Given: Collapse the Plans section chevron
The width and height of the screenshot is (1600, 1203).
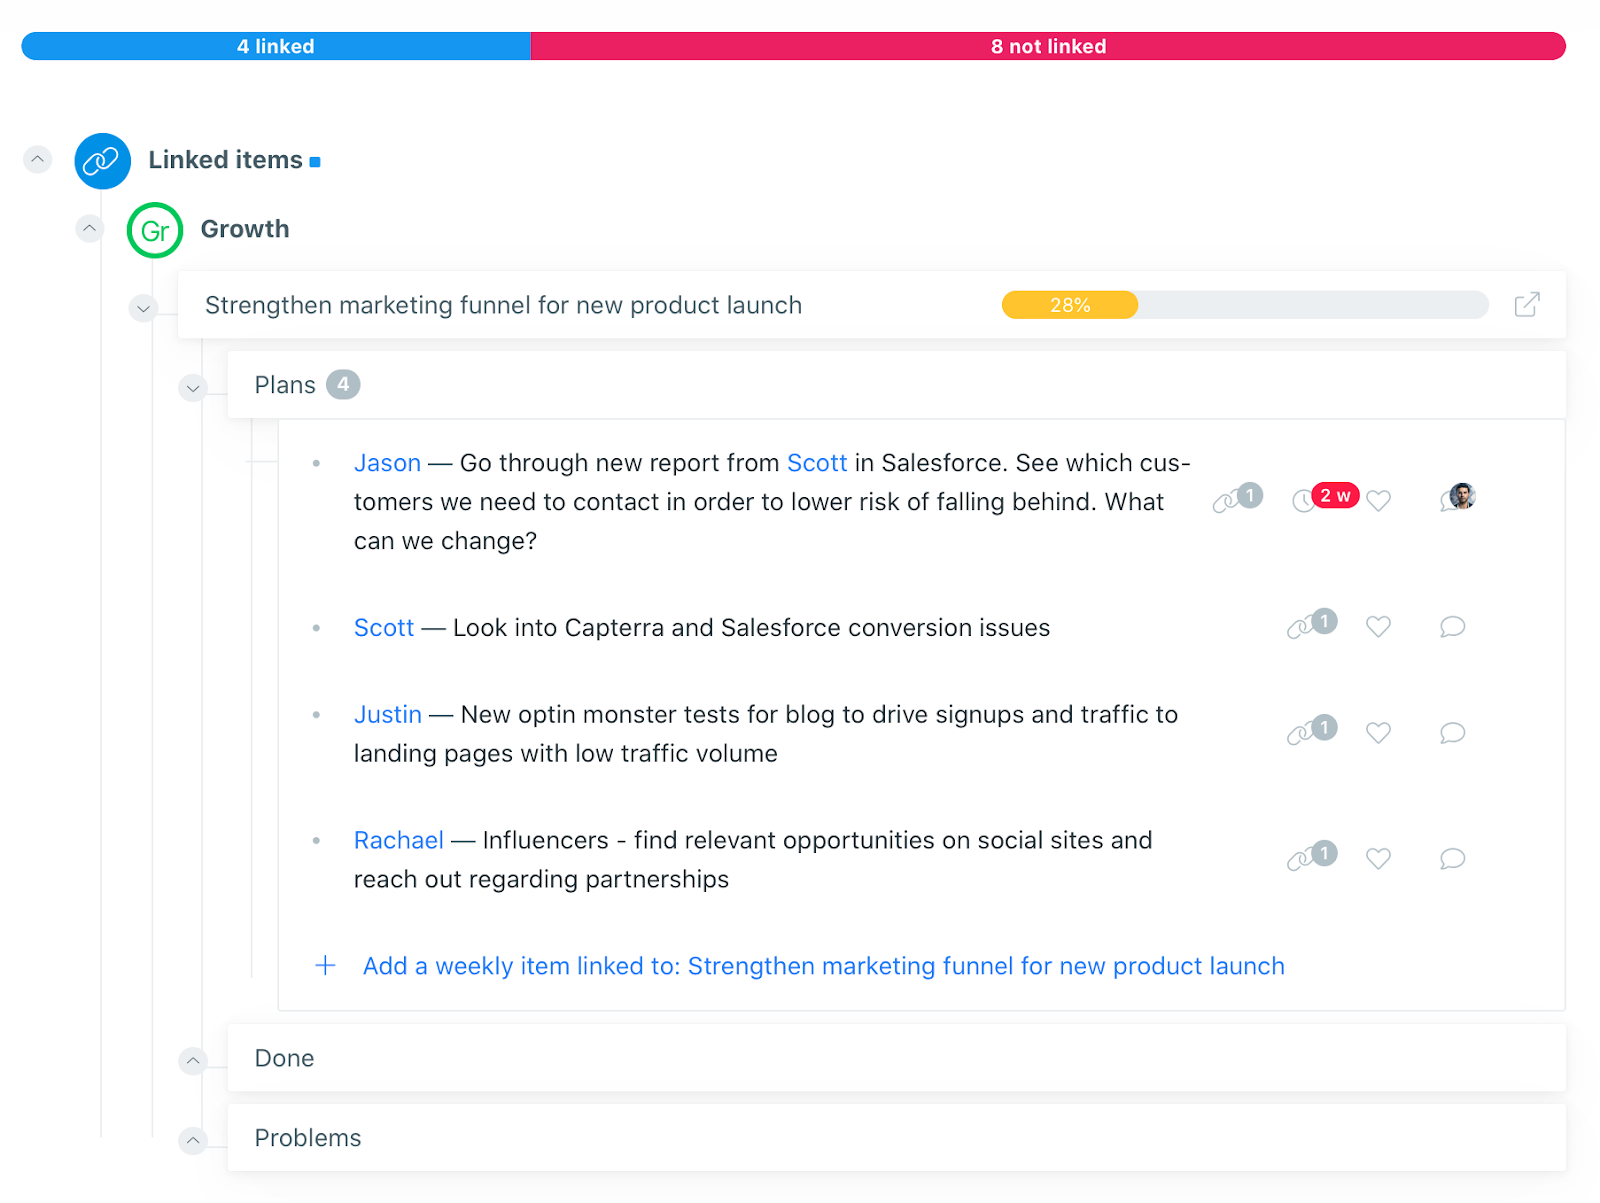Looking at the screenshot, I should click(x=193, y=388).
